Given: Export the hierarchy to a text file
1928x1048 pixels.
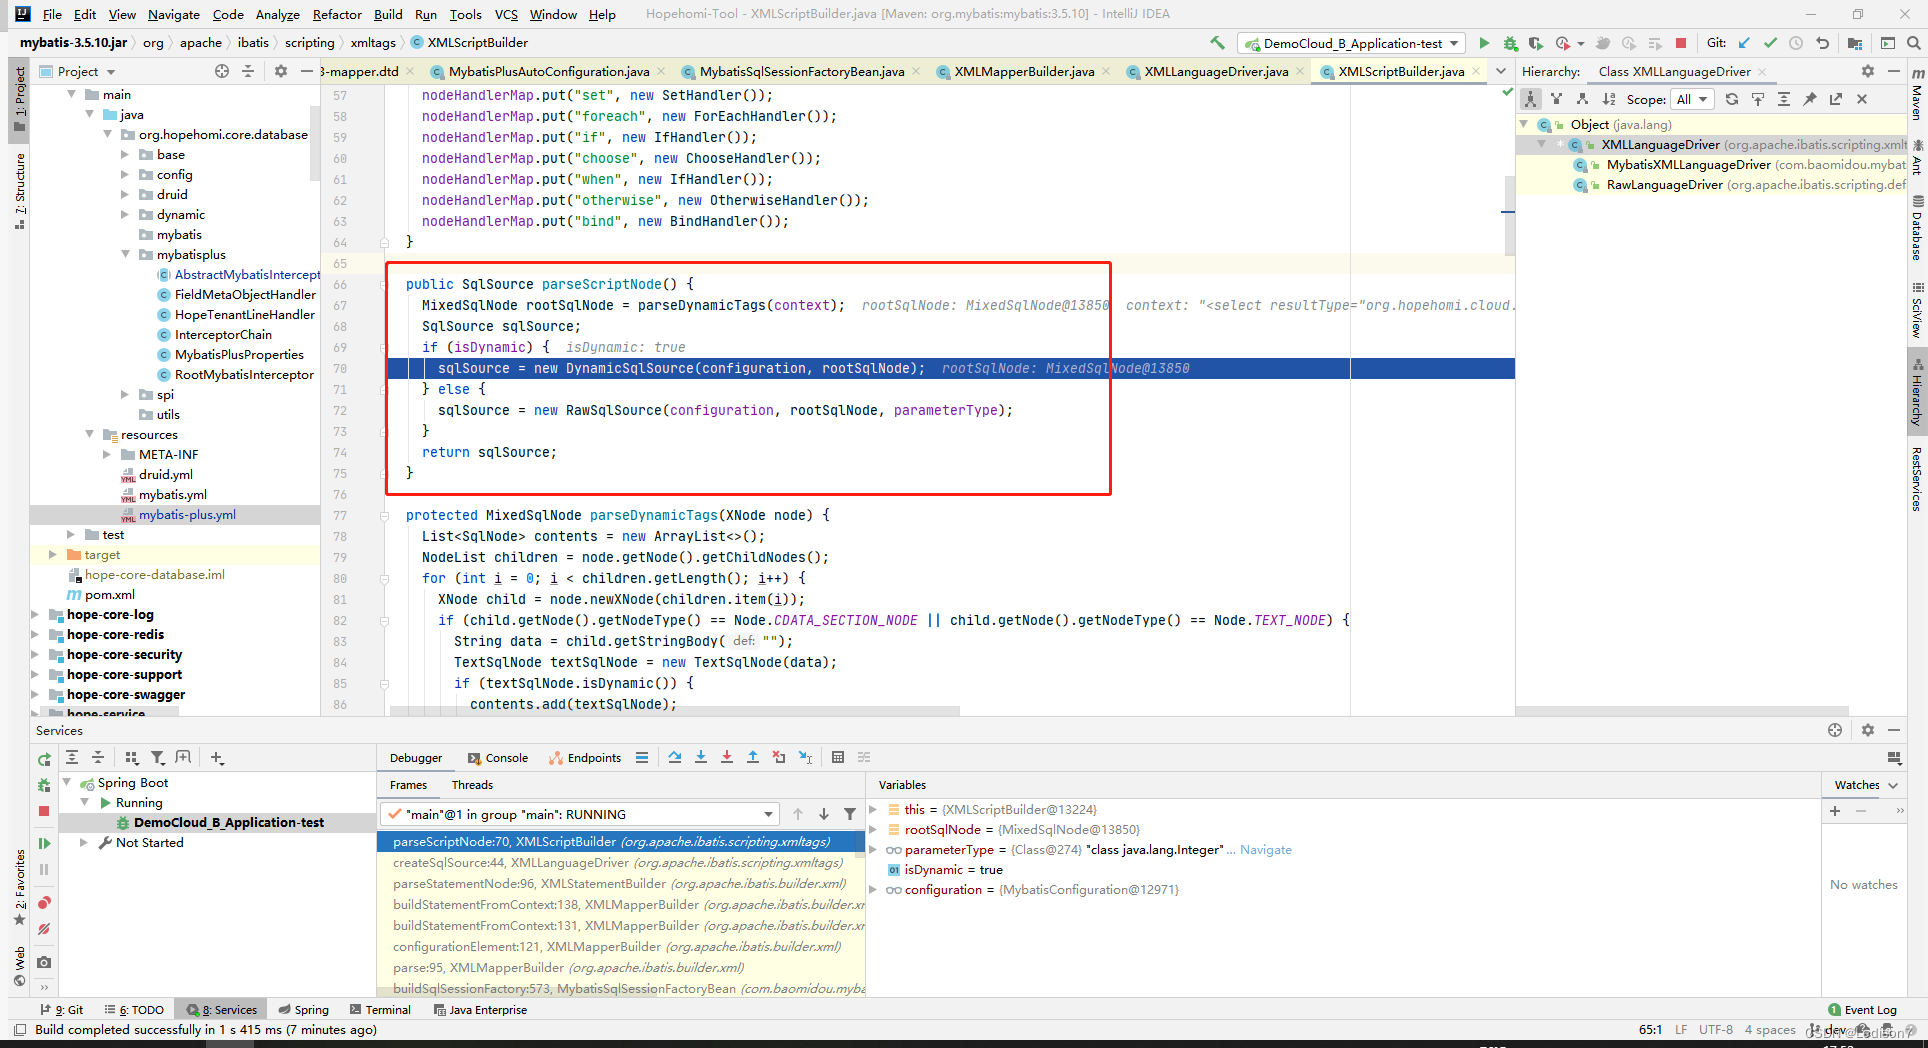Looking at the screenshot, I should [x=1836, y=99].
